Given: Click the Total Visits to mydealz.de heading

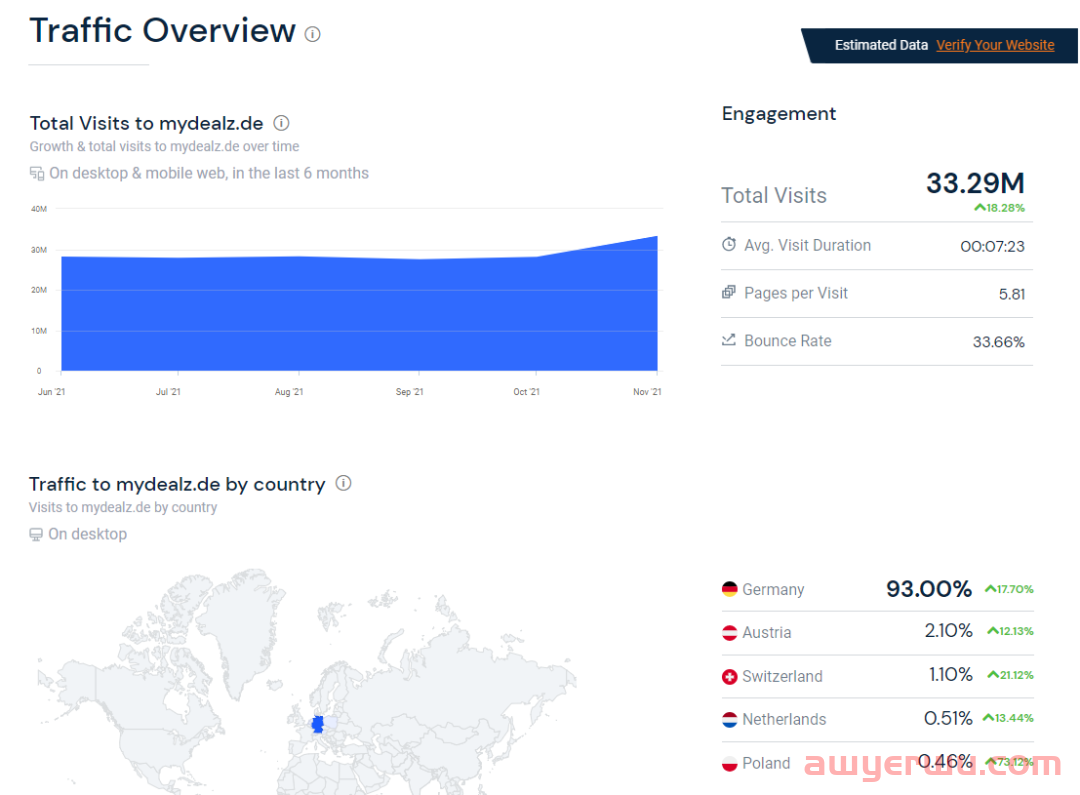Looking at the screenshot, I should (146, 123).
